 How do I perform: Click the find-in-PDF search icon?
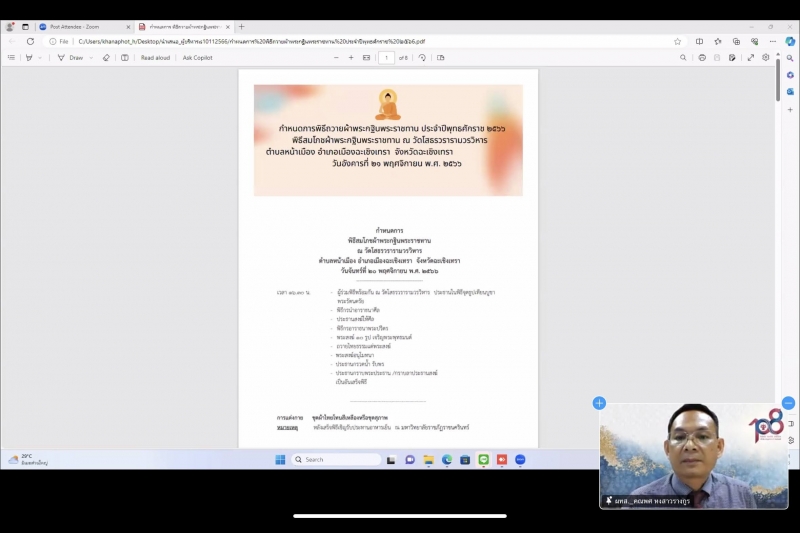click(683, 58)
